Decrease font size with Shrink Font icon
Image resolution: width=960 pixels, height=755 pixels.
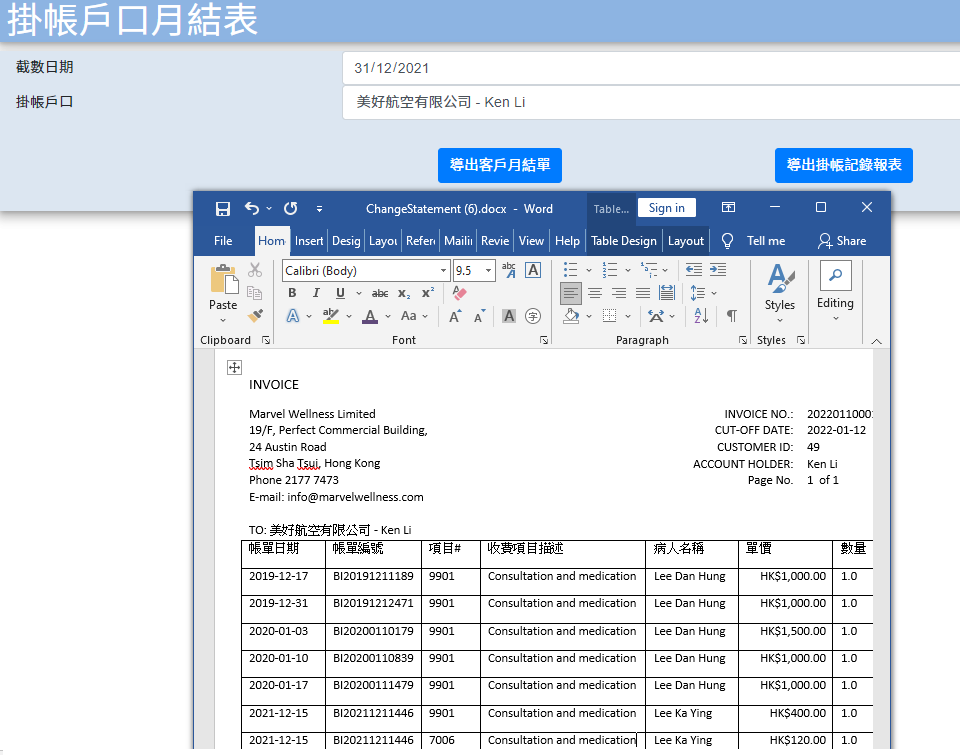point(479,316)
